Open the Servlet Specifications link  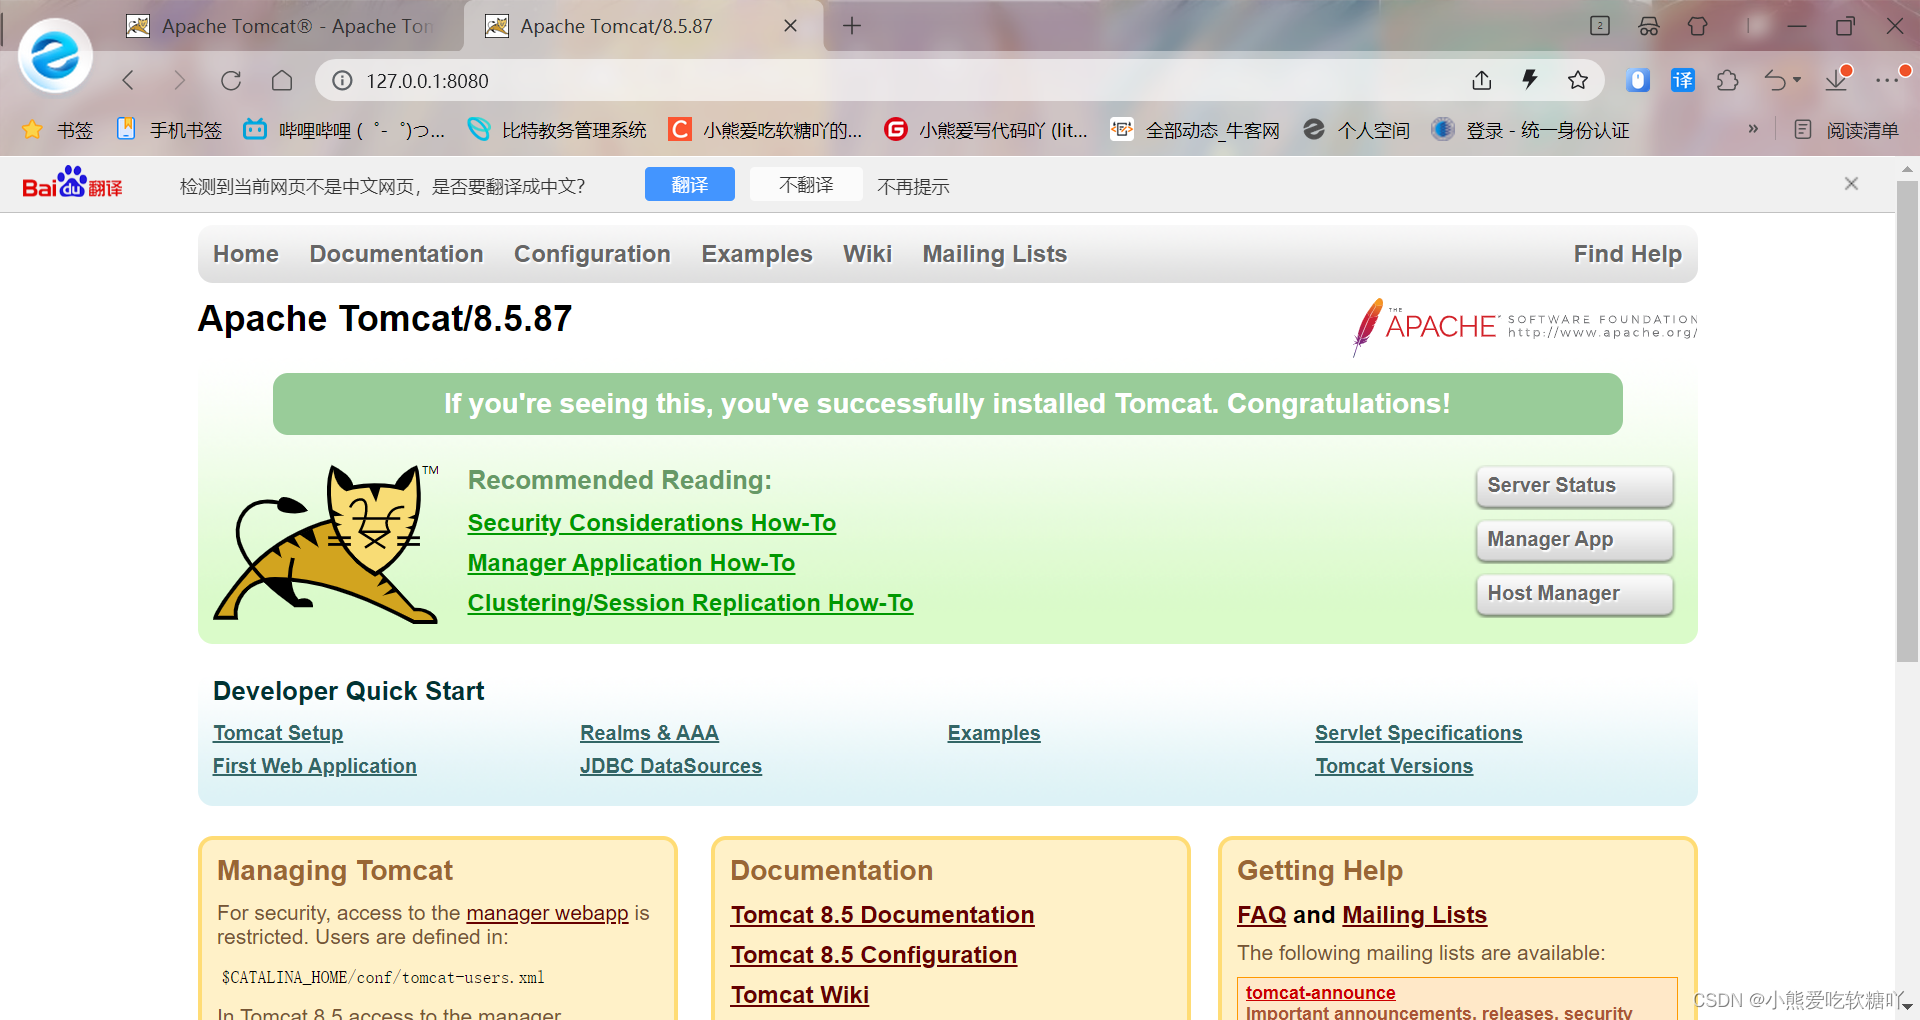coord(1418,733)
